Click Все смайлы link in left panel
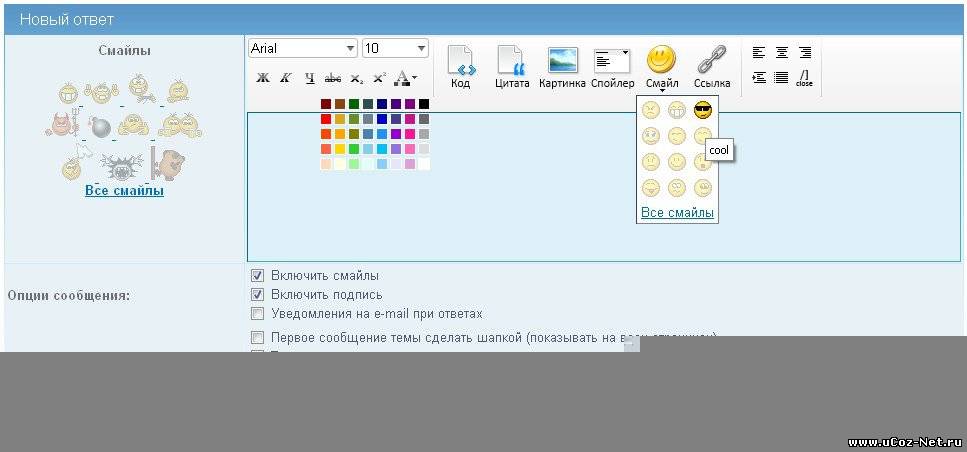The height and width of the screenshot is (452, 967). pos(124,190)
